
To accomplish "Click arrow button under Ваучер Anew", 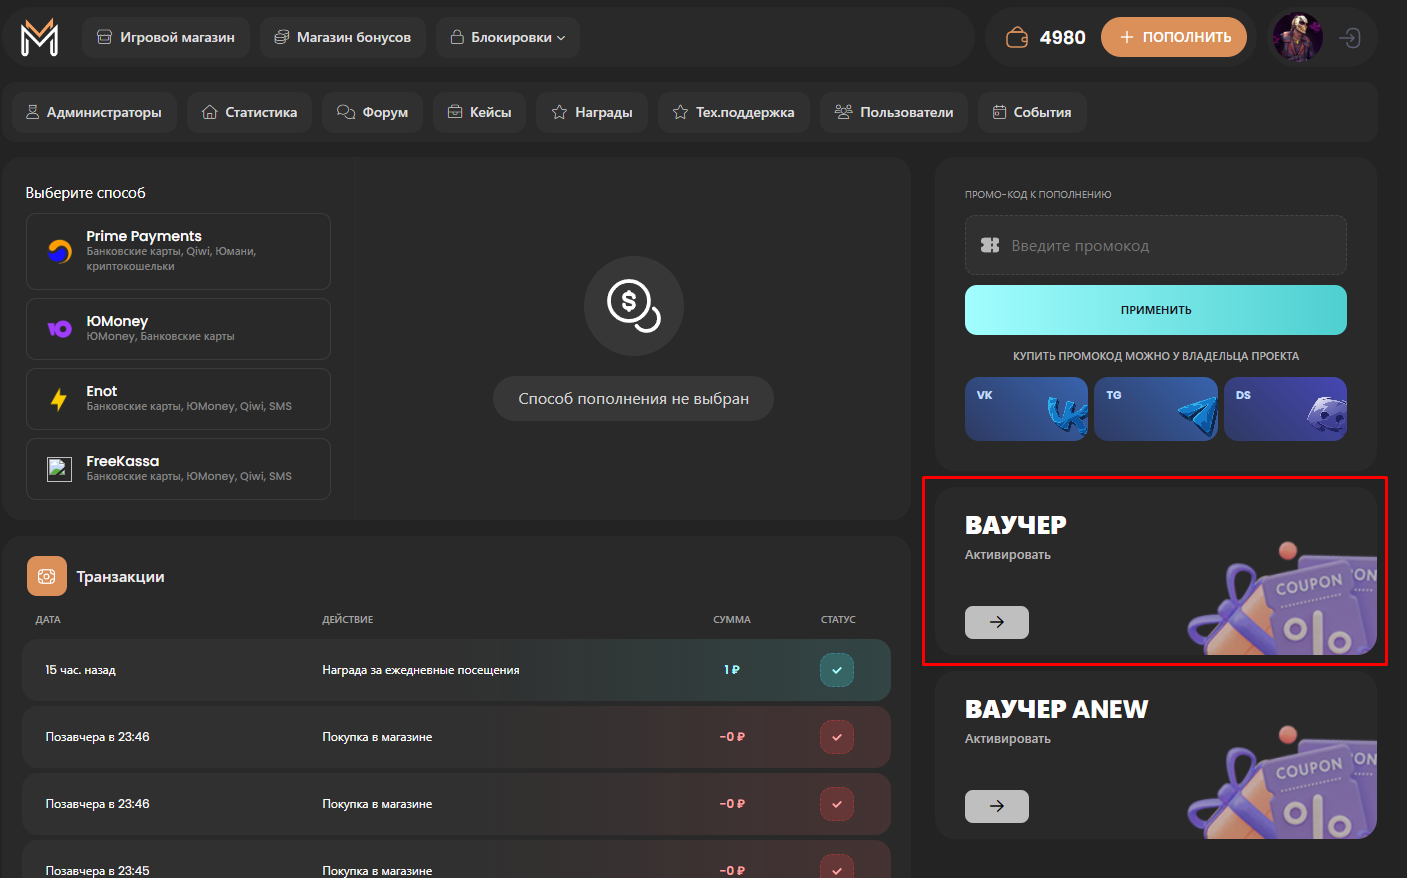I will [x=996, y=806].
